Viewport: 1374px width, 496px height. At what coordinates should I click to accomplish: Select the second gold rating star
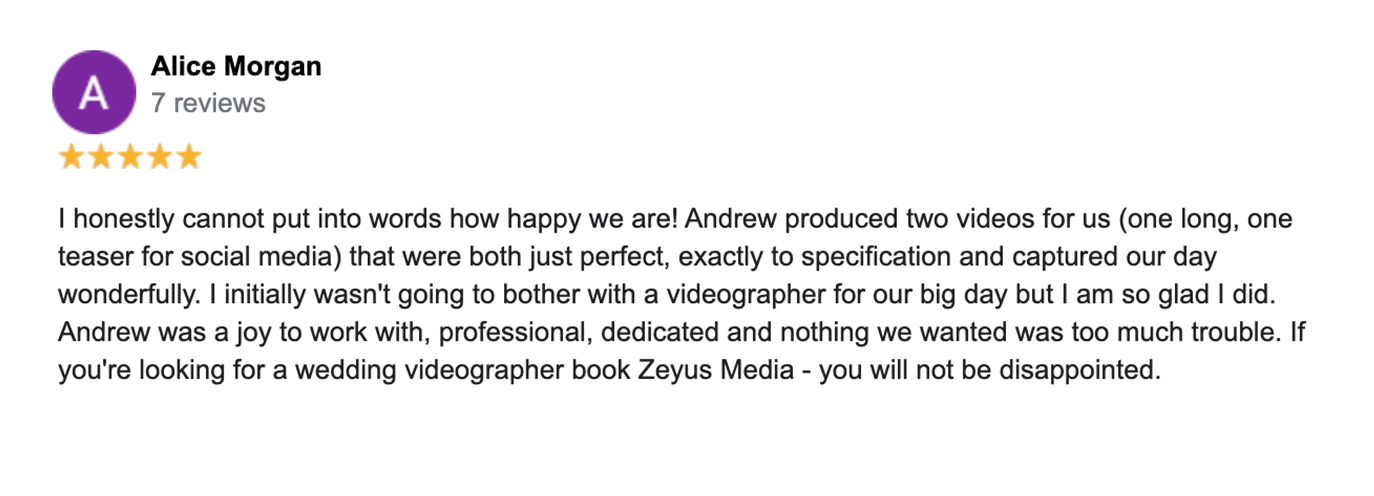click(101, 157)
